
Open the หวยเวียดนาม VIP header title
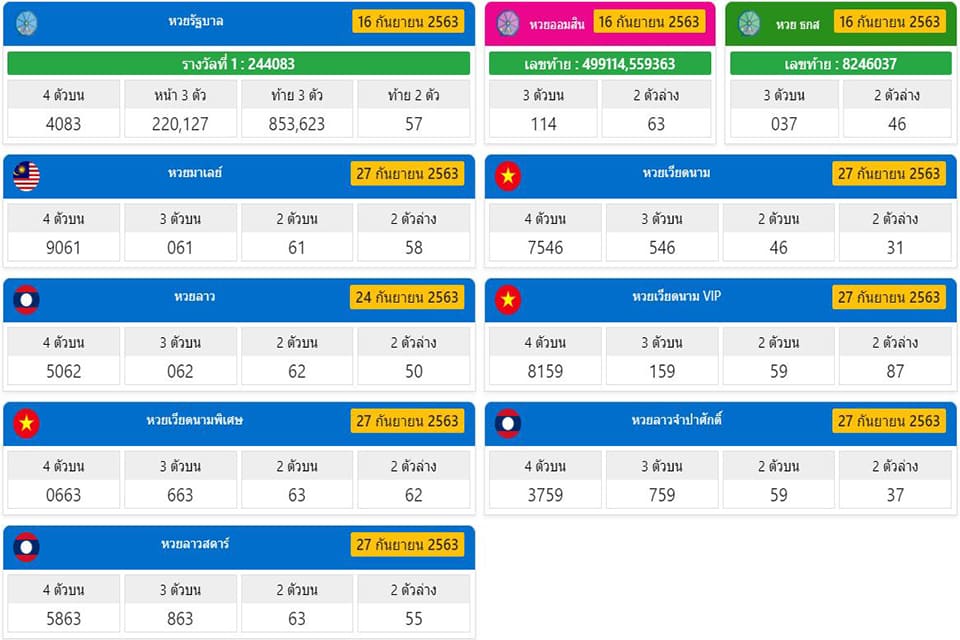[677, 296]
